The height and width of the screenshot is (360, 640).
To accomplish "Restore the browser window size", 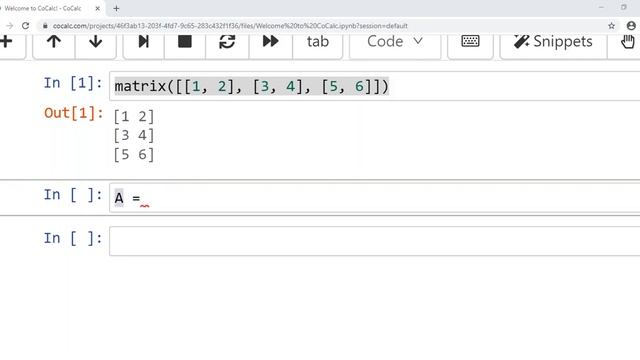I will (x=624, y=7).
